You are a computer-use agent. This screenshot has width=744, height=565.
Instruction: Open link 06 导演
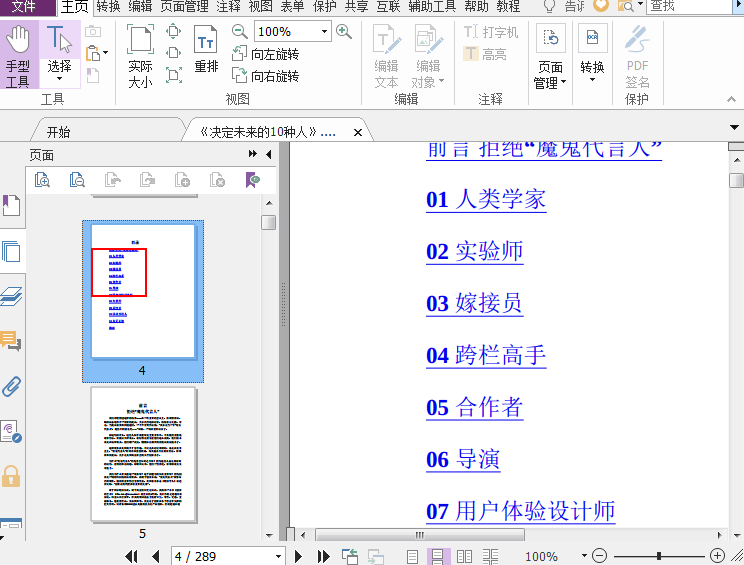tap(463, 459)
